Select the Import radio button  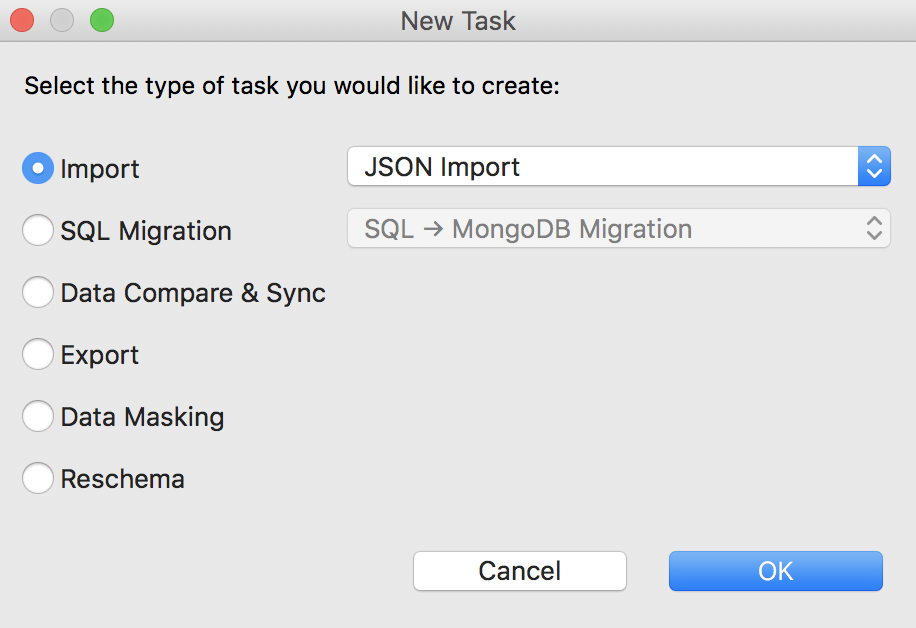(x=38, y=168)
